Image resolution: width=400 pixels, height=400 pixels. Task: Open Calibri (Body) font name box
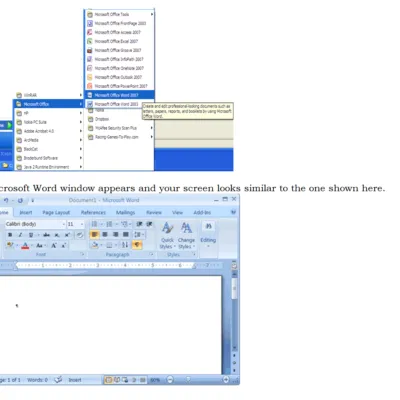35,224
